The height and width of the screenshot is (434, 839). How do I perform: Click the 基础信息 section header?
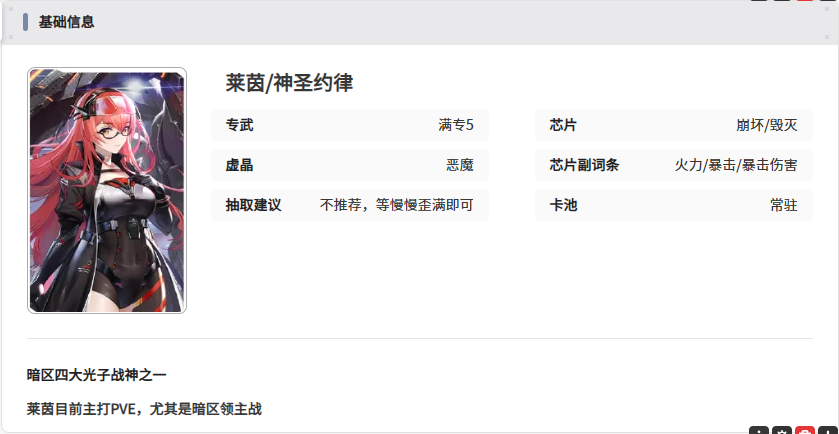66,22
